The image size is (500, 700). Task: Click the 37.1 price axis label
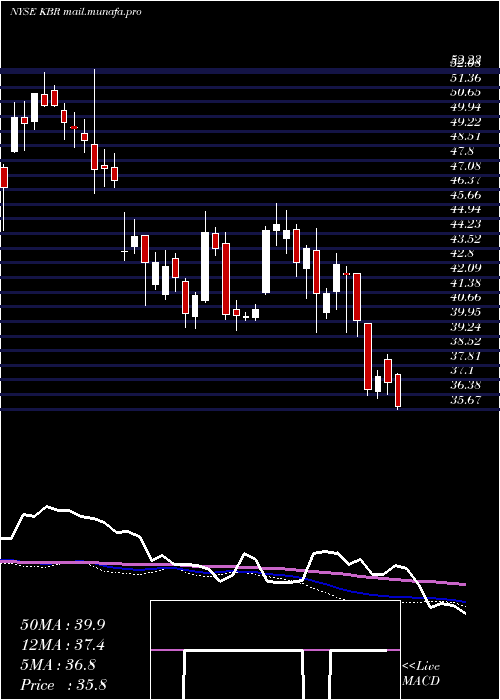tap(462, 370)
